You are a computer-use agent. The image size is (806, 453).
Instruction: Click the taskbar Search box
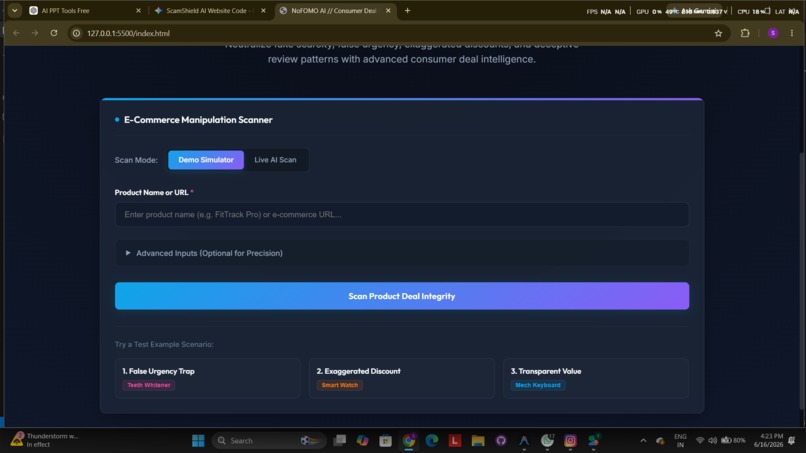269,441
